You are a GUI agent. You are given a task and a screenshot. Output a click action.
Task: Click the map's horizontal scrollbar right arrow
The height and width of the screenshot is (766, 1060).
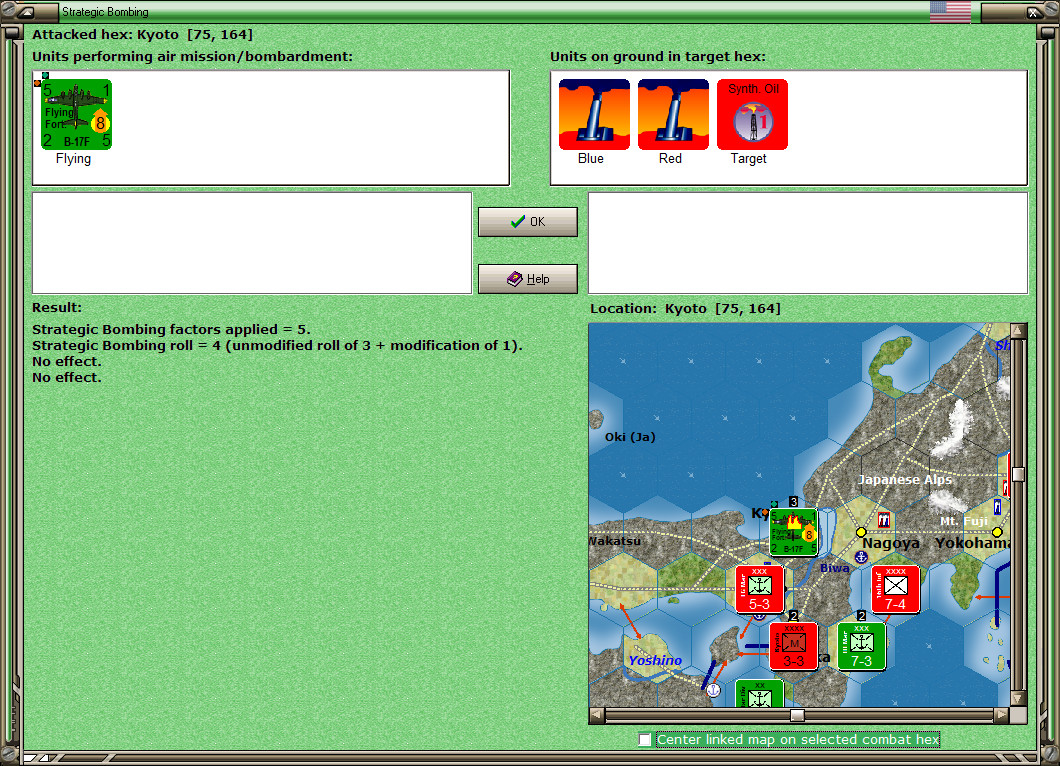click(x=1001, y=715)
